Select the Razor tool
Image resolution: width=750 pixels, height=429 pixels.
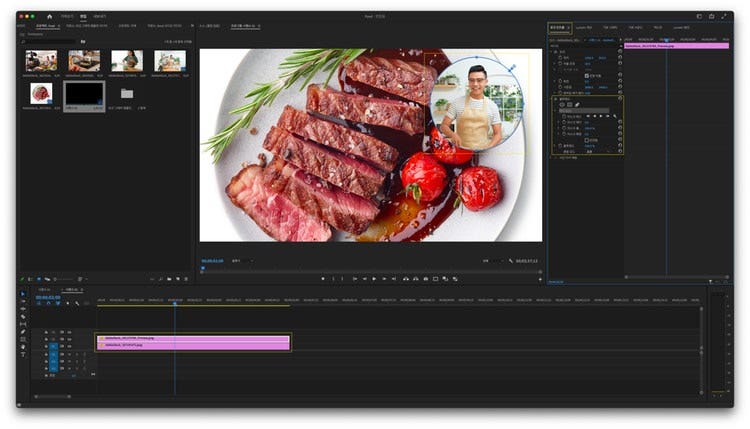coord(22,317)
